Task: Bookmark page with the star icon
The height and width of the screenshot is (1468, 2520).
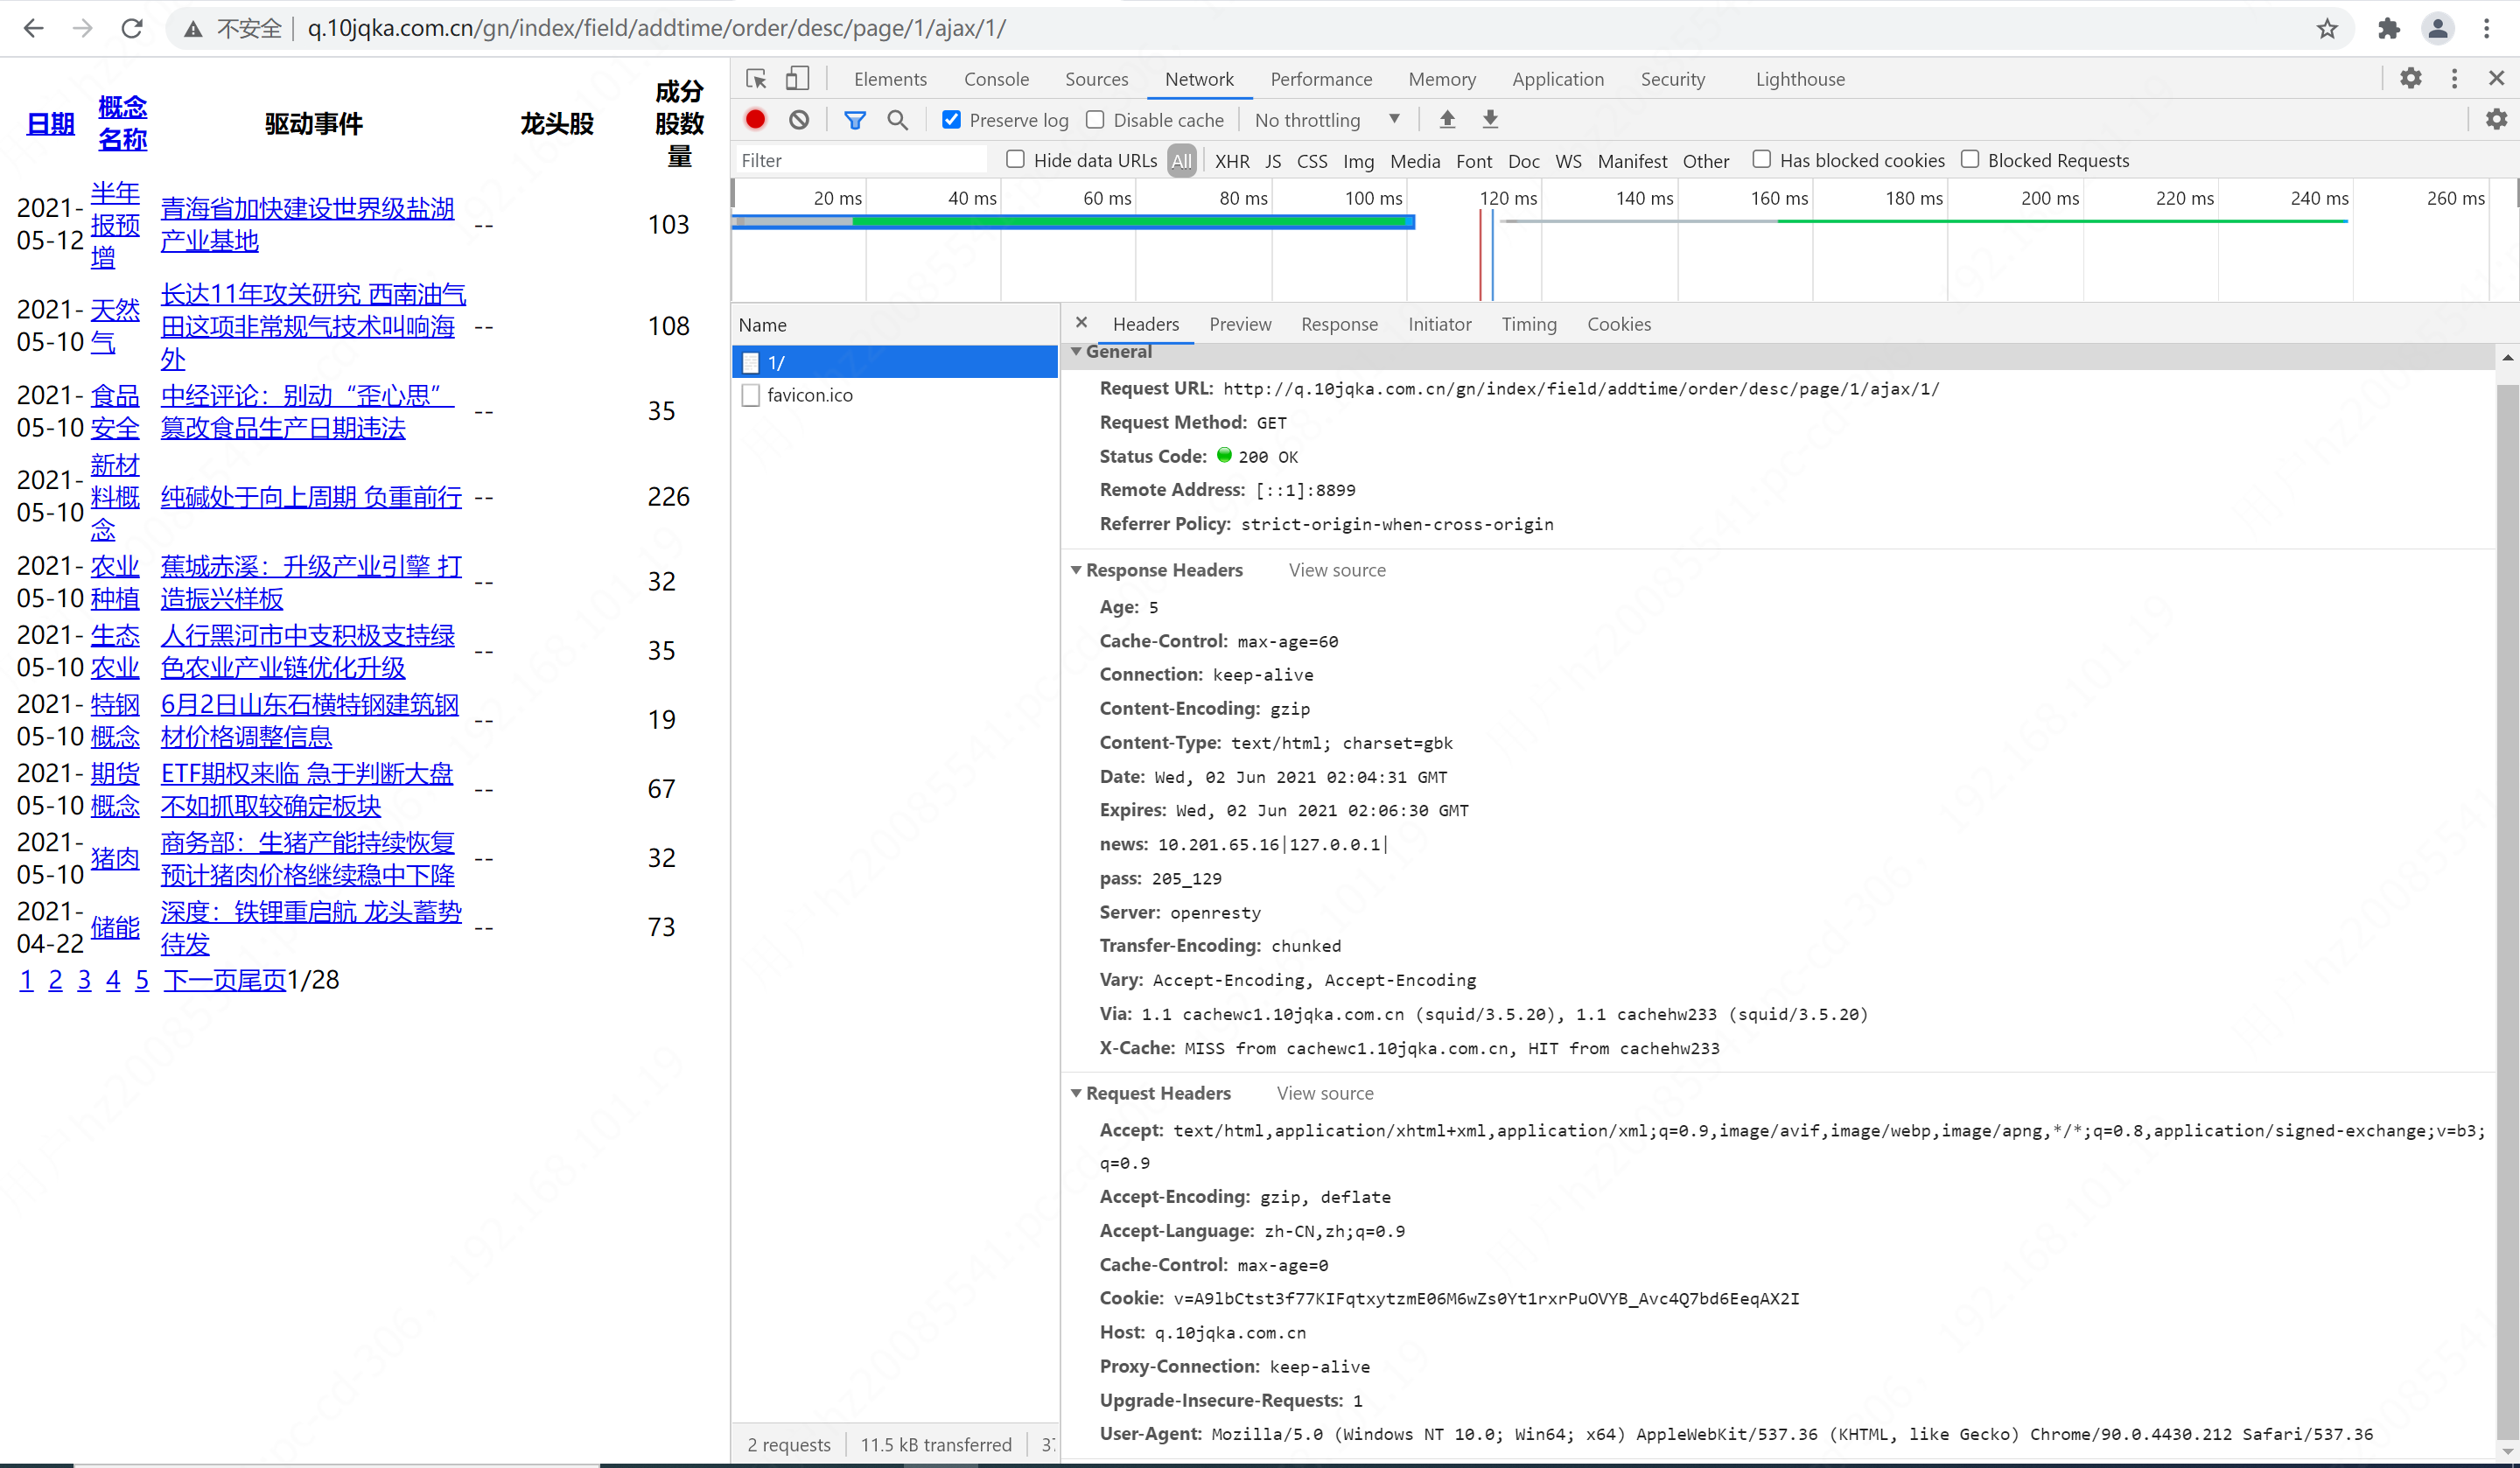Action: (2327, 28)
